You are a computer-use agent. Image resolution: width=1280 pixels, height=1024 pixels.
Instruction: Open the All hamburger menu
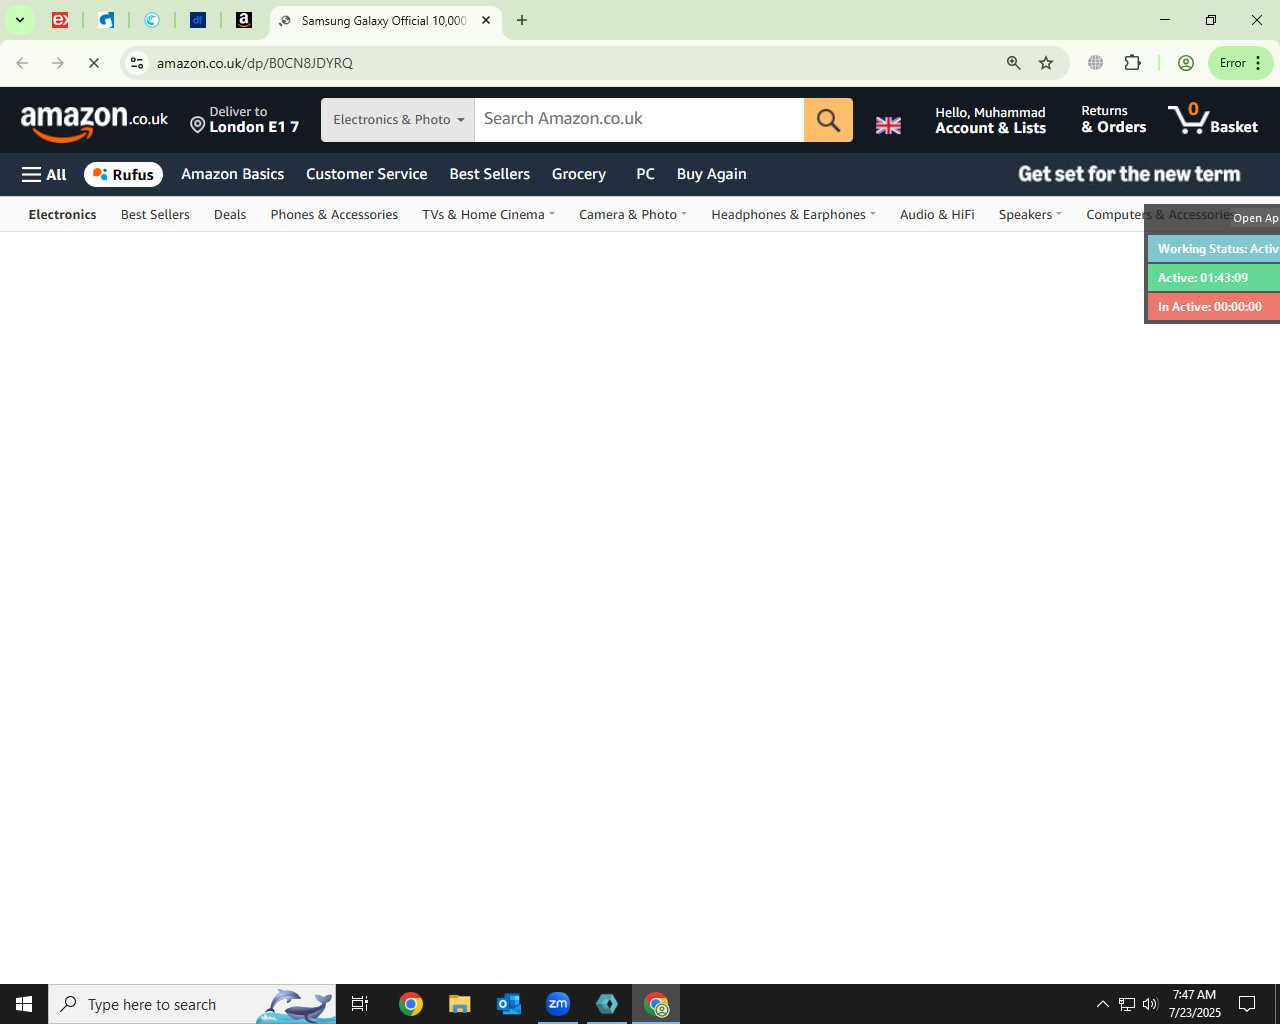(44, 174)
